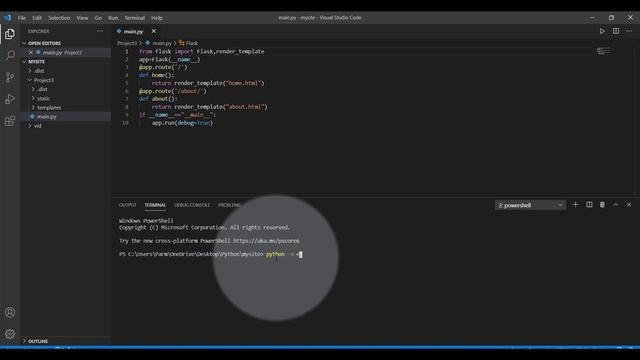This screenshot has height=360, width=640.
Task: Run the Python file with play icon
Action: [x=602, y=31]
